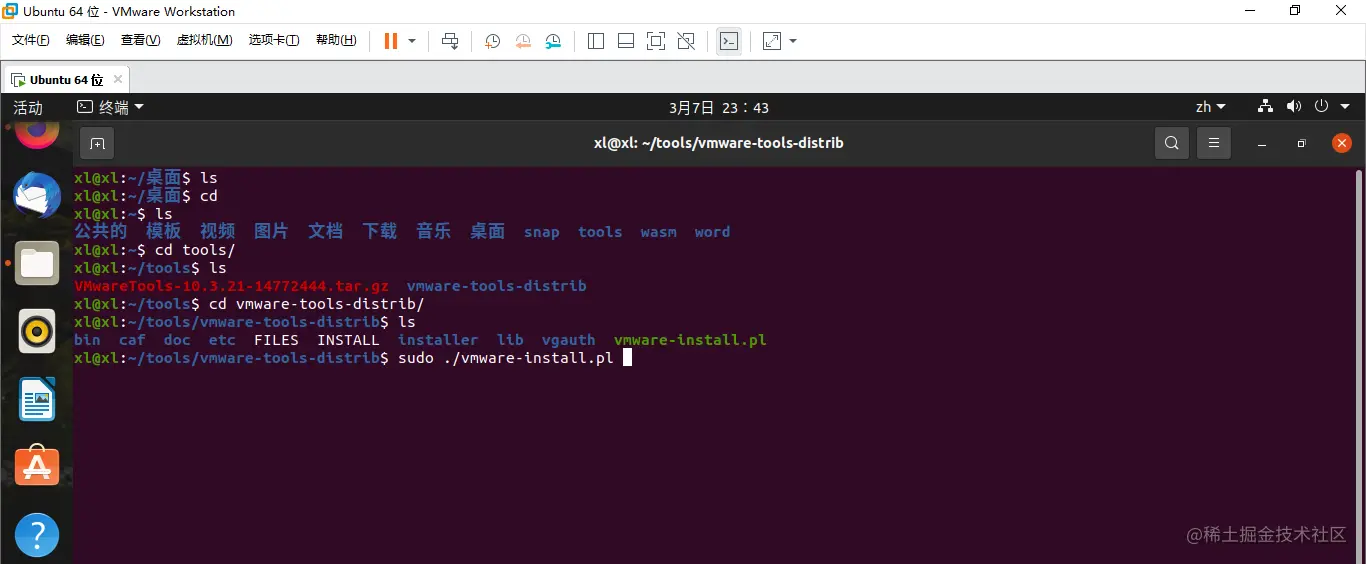
Task: Click the stretch guest display icon
Action: 772,41
